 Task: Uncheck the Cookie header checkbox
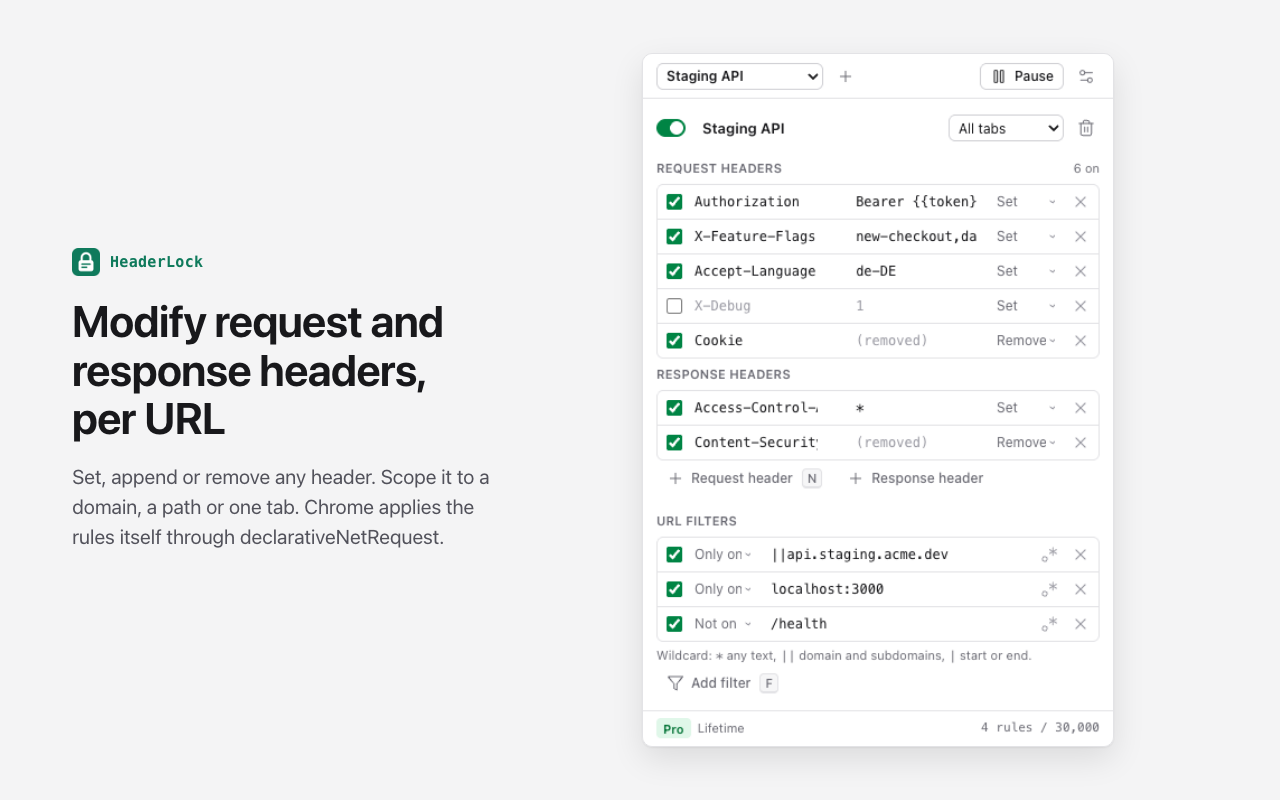(x=674, y=341)
